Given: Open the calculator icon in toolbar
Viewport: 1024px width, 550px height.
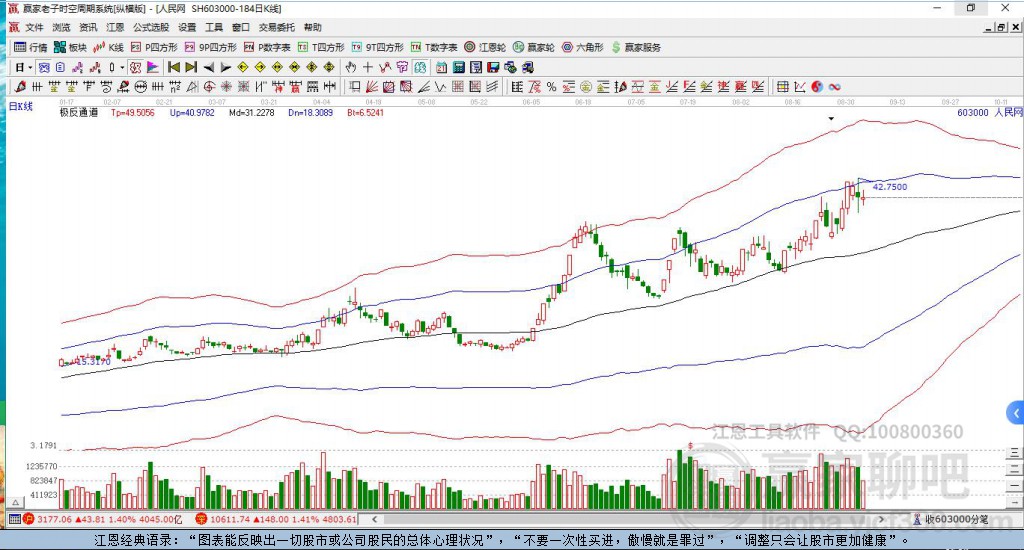Looking at the screenshot, I should coord(458,67).
